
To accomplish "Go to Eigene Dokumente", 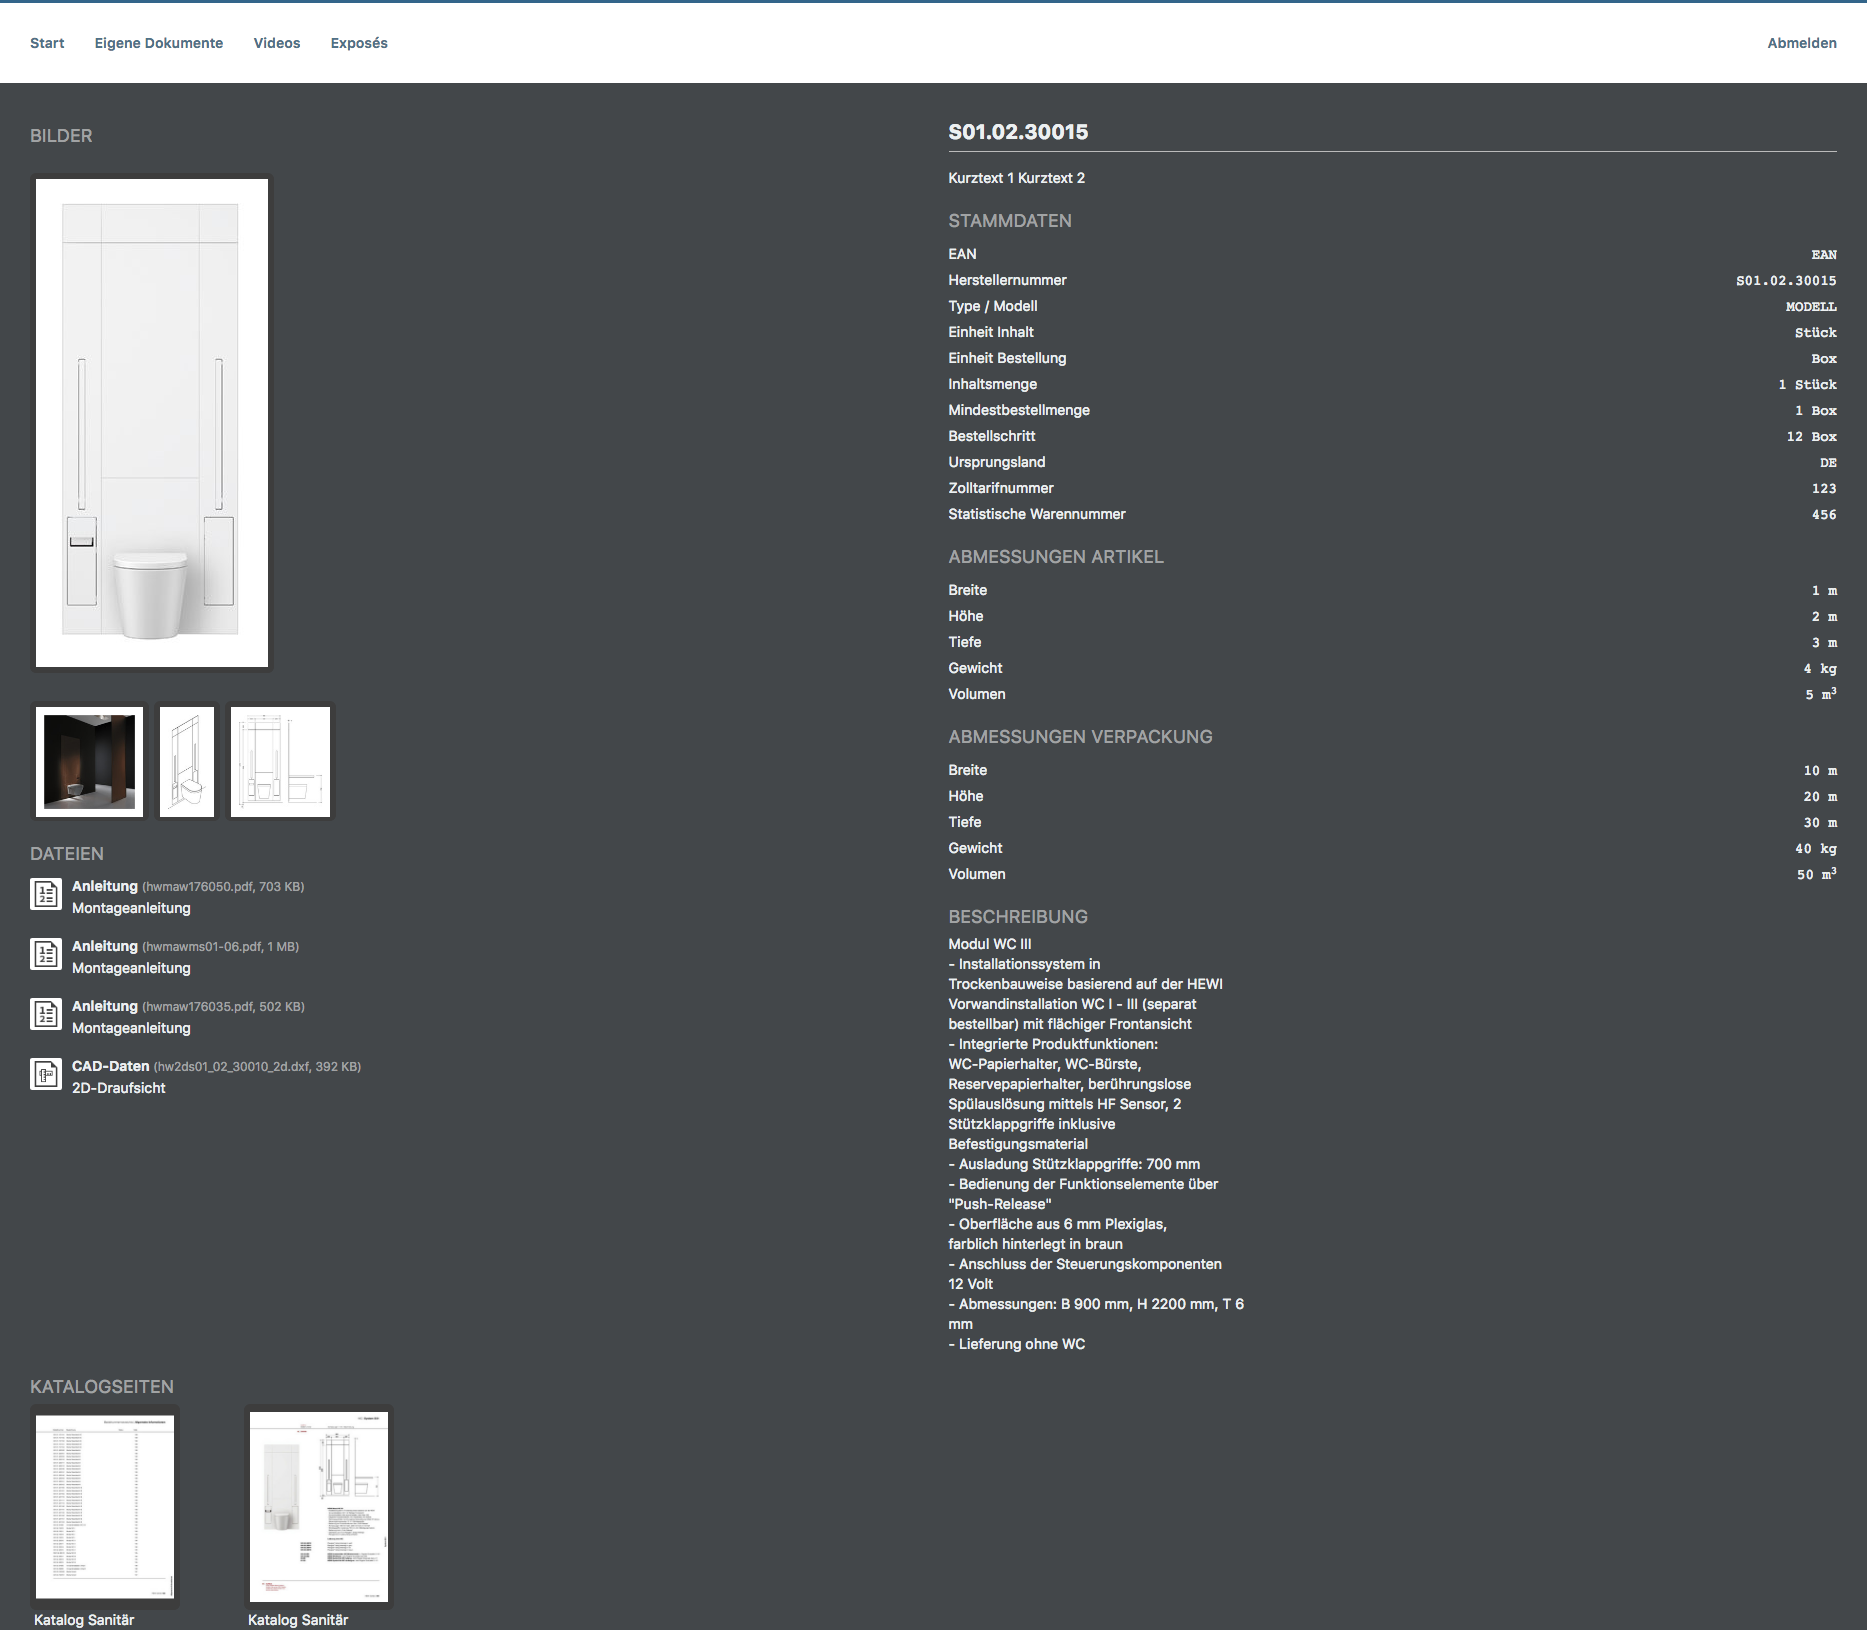I will click(x=159, y=43).
